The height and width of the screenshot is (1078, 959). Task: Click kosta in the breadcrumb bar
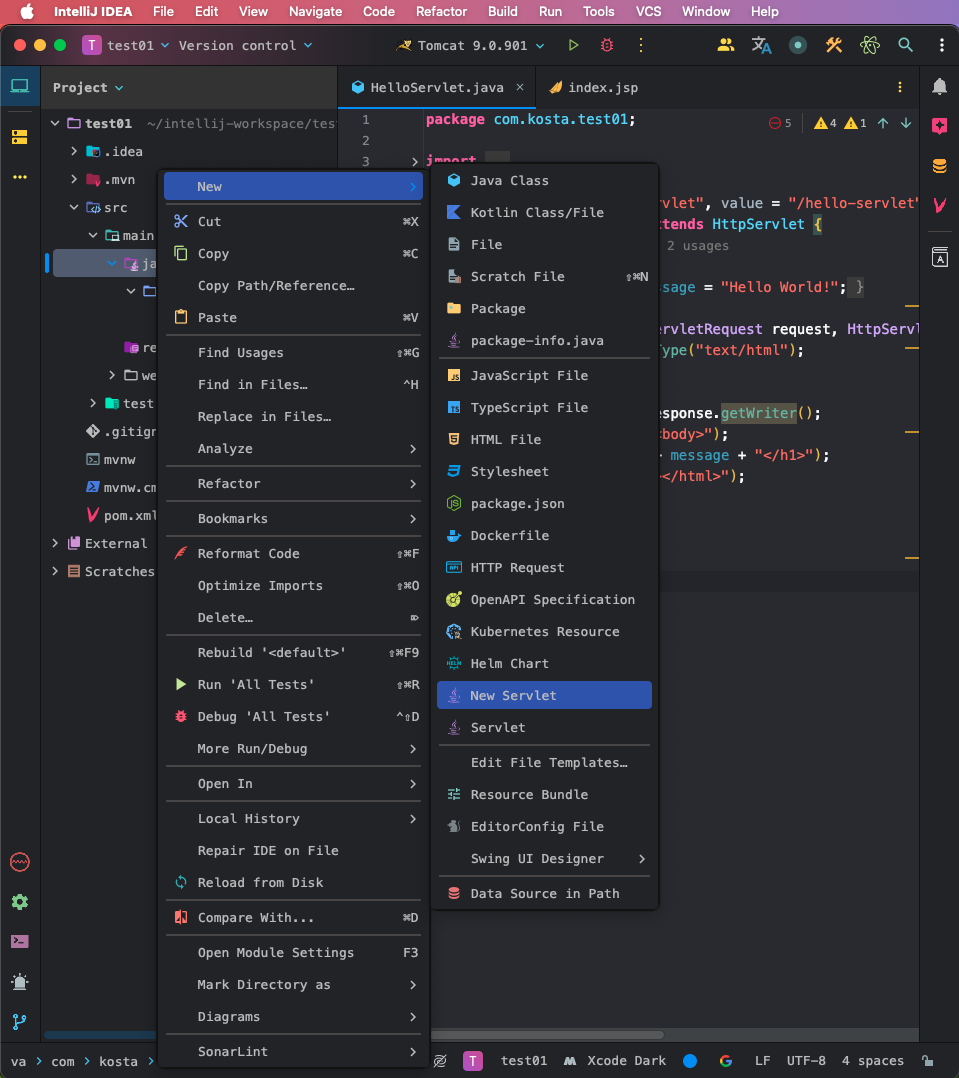point(118,1062)
